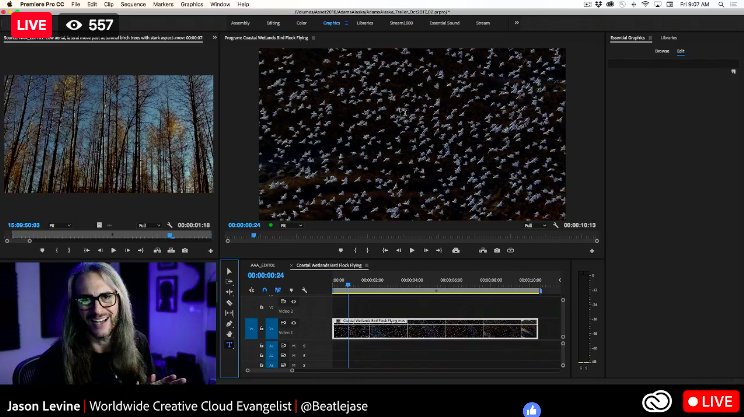
Task: Open the Graphics menu in menu bar
Action: click(192, 4)
